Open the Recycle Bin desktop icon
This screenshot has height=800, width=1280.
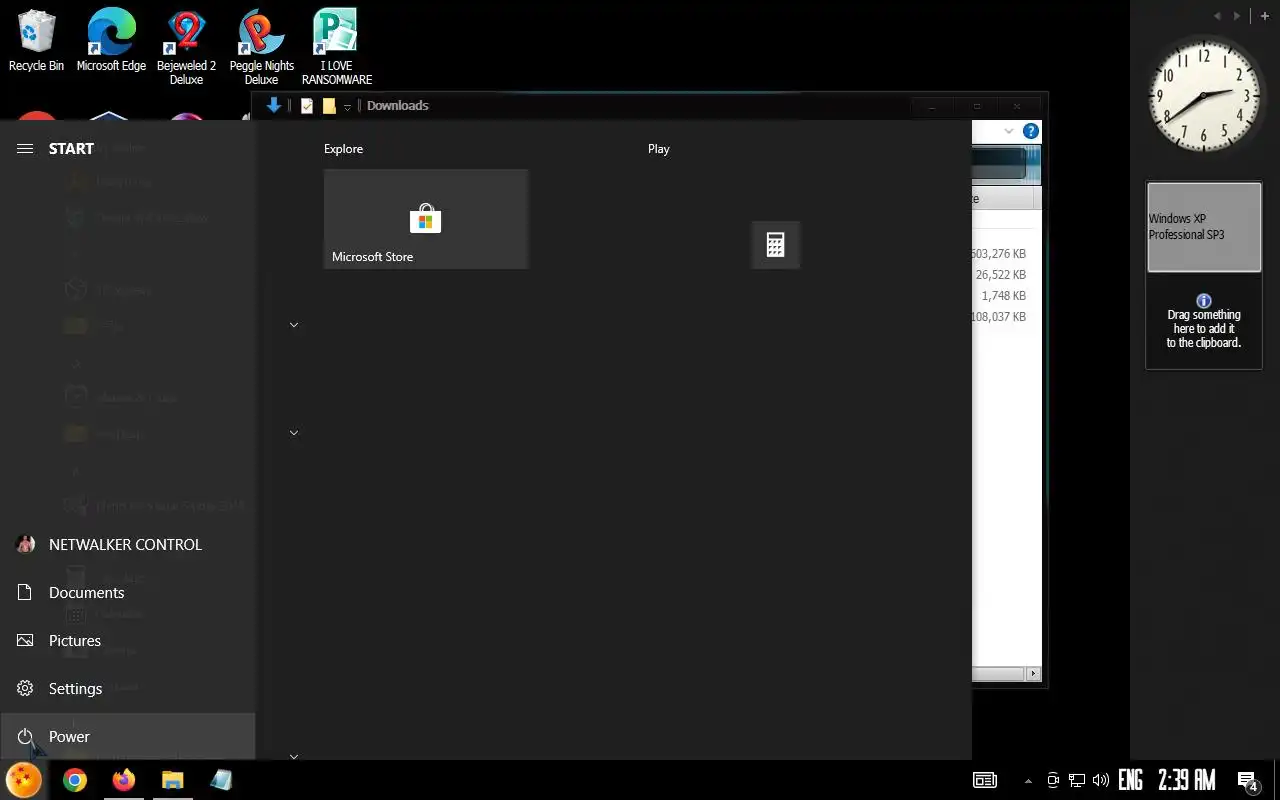pos(36,40)
